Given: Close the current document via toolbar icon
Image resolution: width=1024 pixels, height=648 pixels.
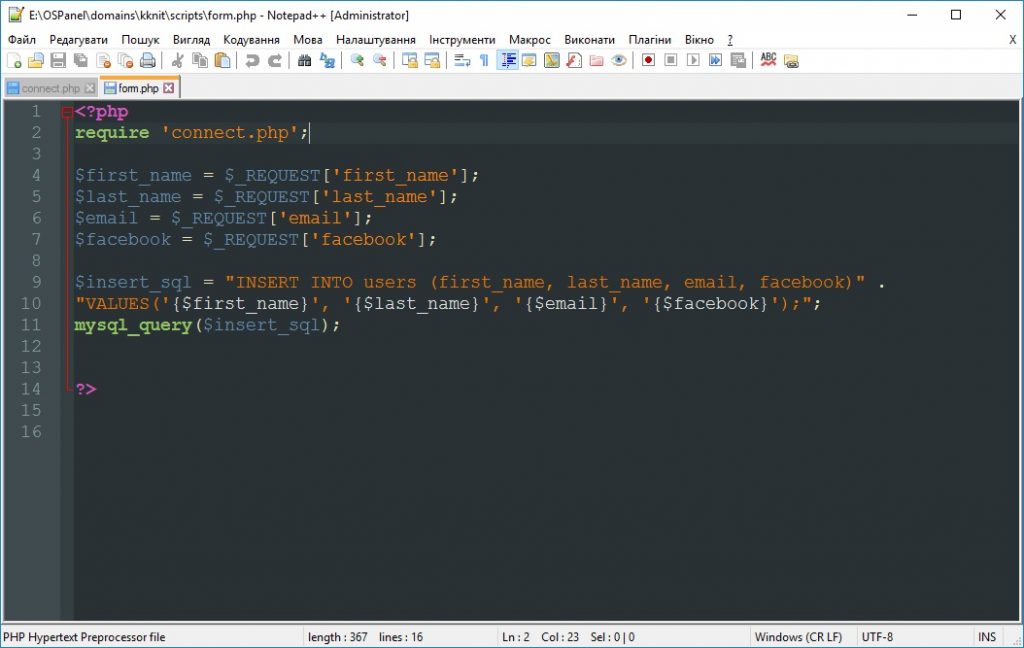Looking at the screenshot, I should (x=103, y=61).
